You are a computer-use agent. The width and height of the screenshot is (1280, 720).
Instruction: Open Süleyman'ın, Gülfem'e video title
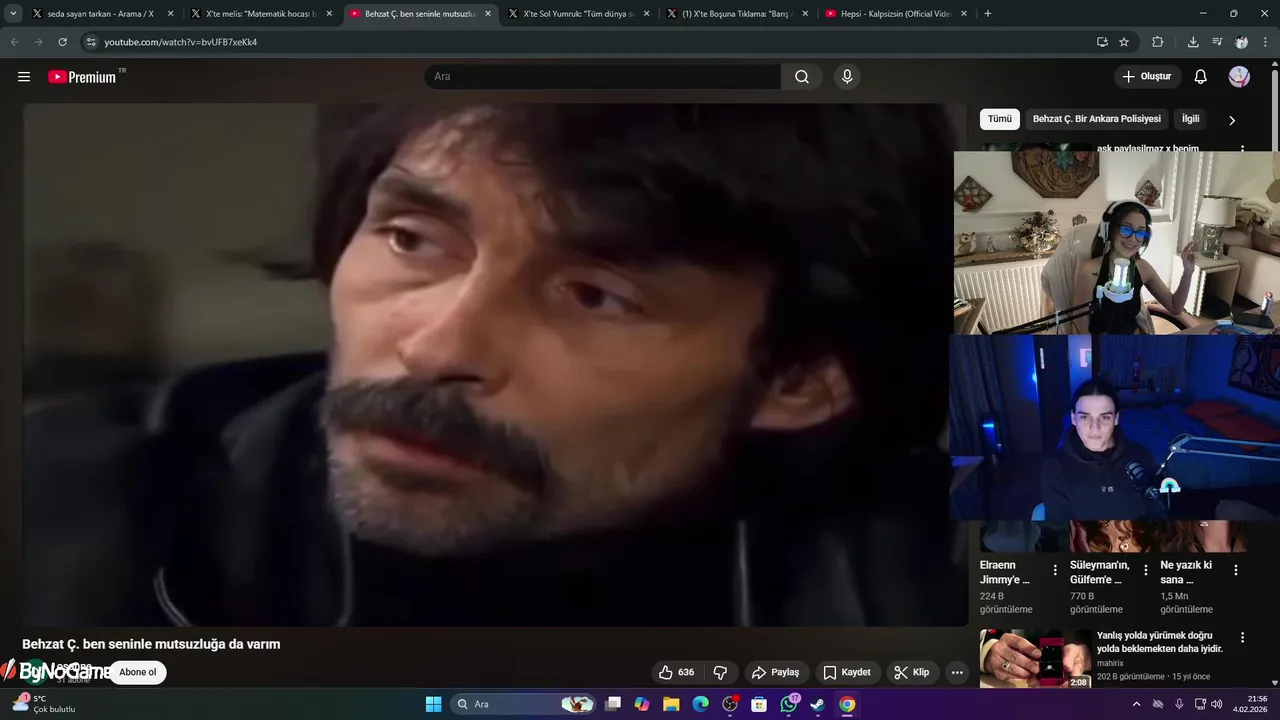click(1100, 572)
